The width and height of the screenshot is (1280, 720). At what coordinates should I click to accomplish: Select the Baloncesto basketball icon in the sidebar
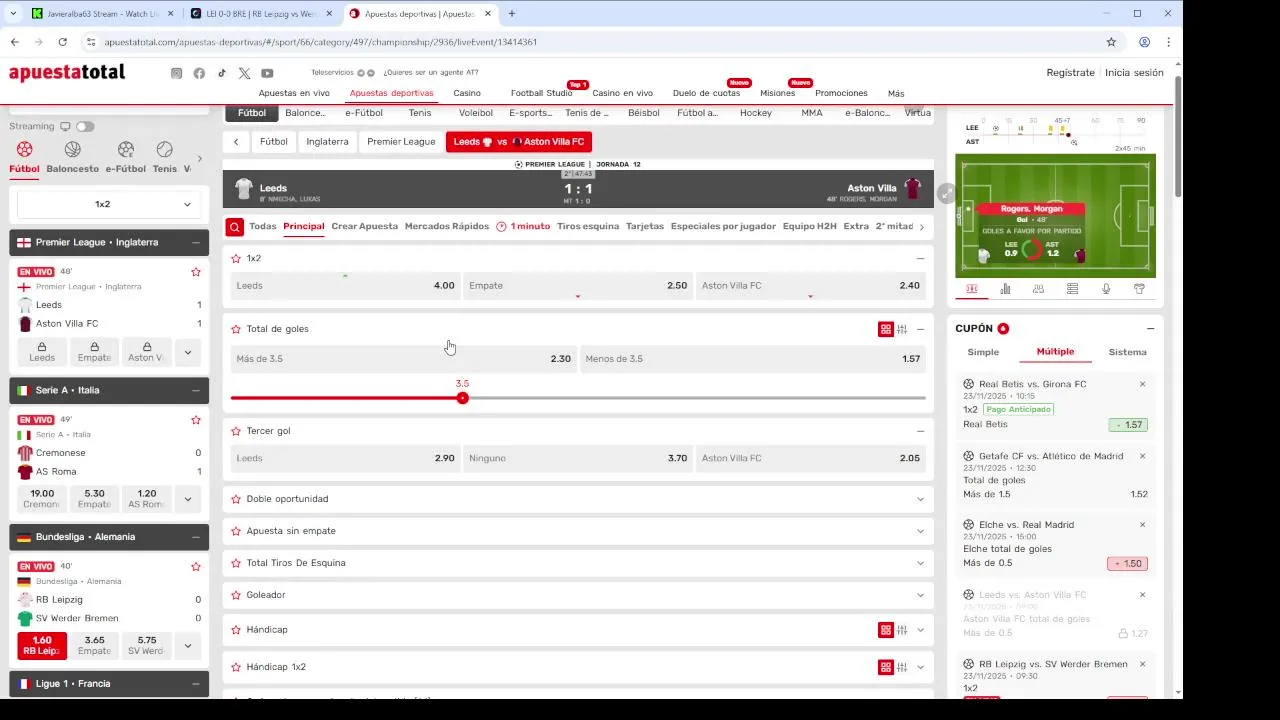tap(72, 149)
